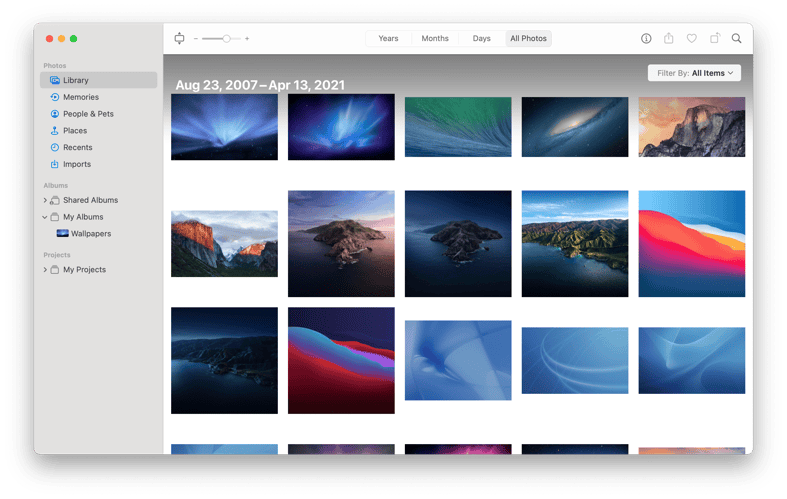This screenshot has height=499, width=787.
Task: Click the red close window button
Action: click(x=49, y=39)
